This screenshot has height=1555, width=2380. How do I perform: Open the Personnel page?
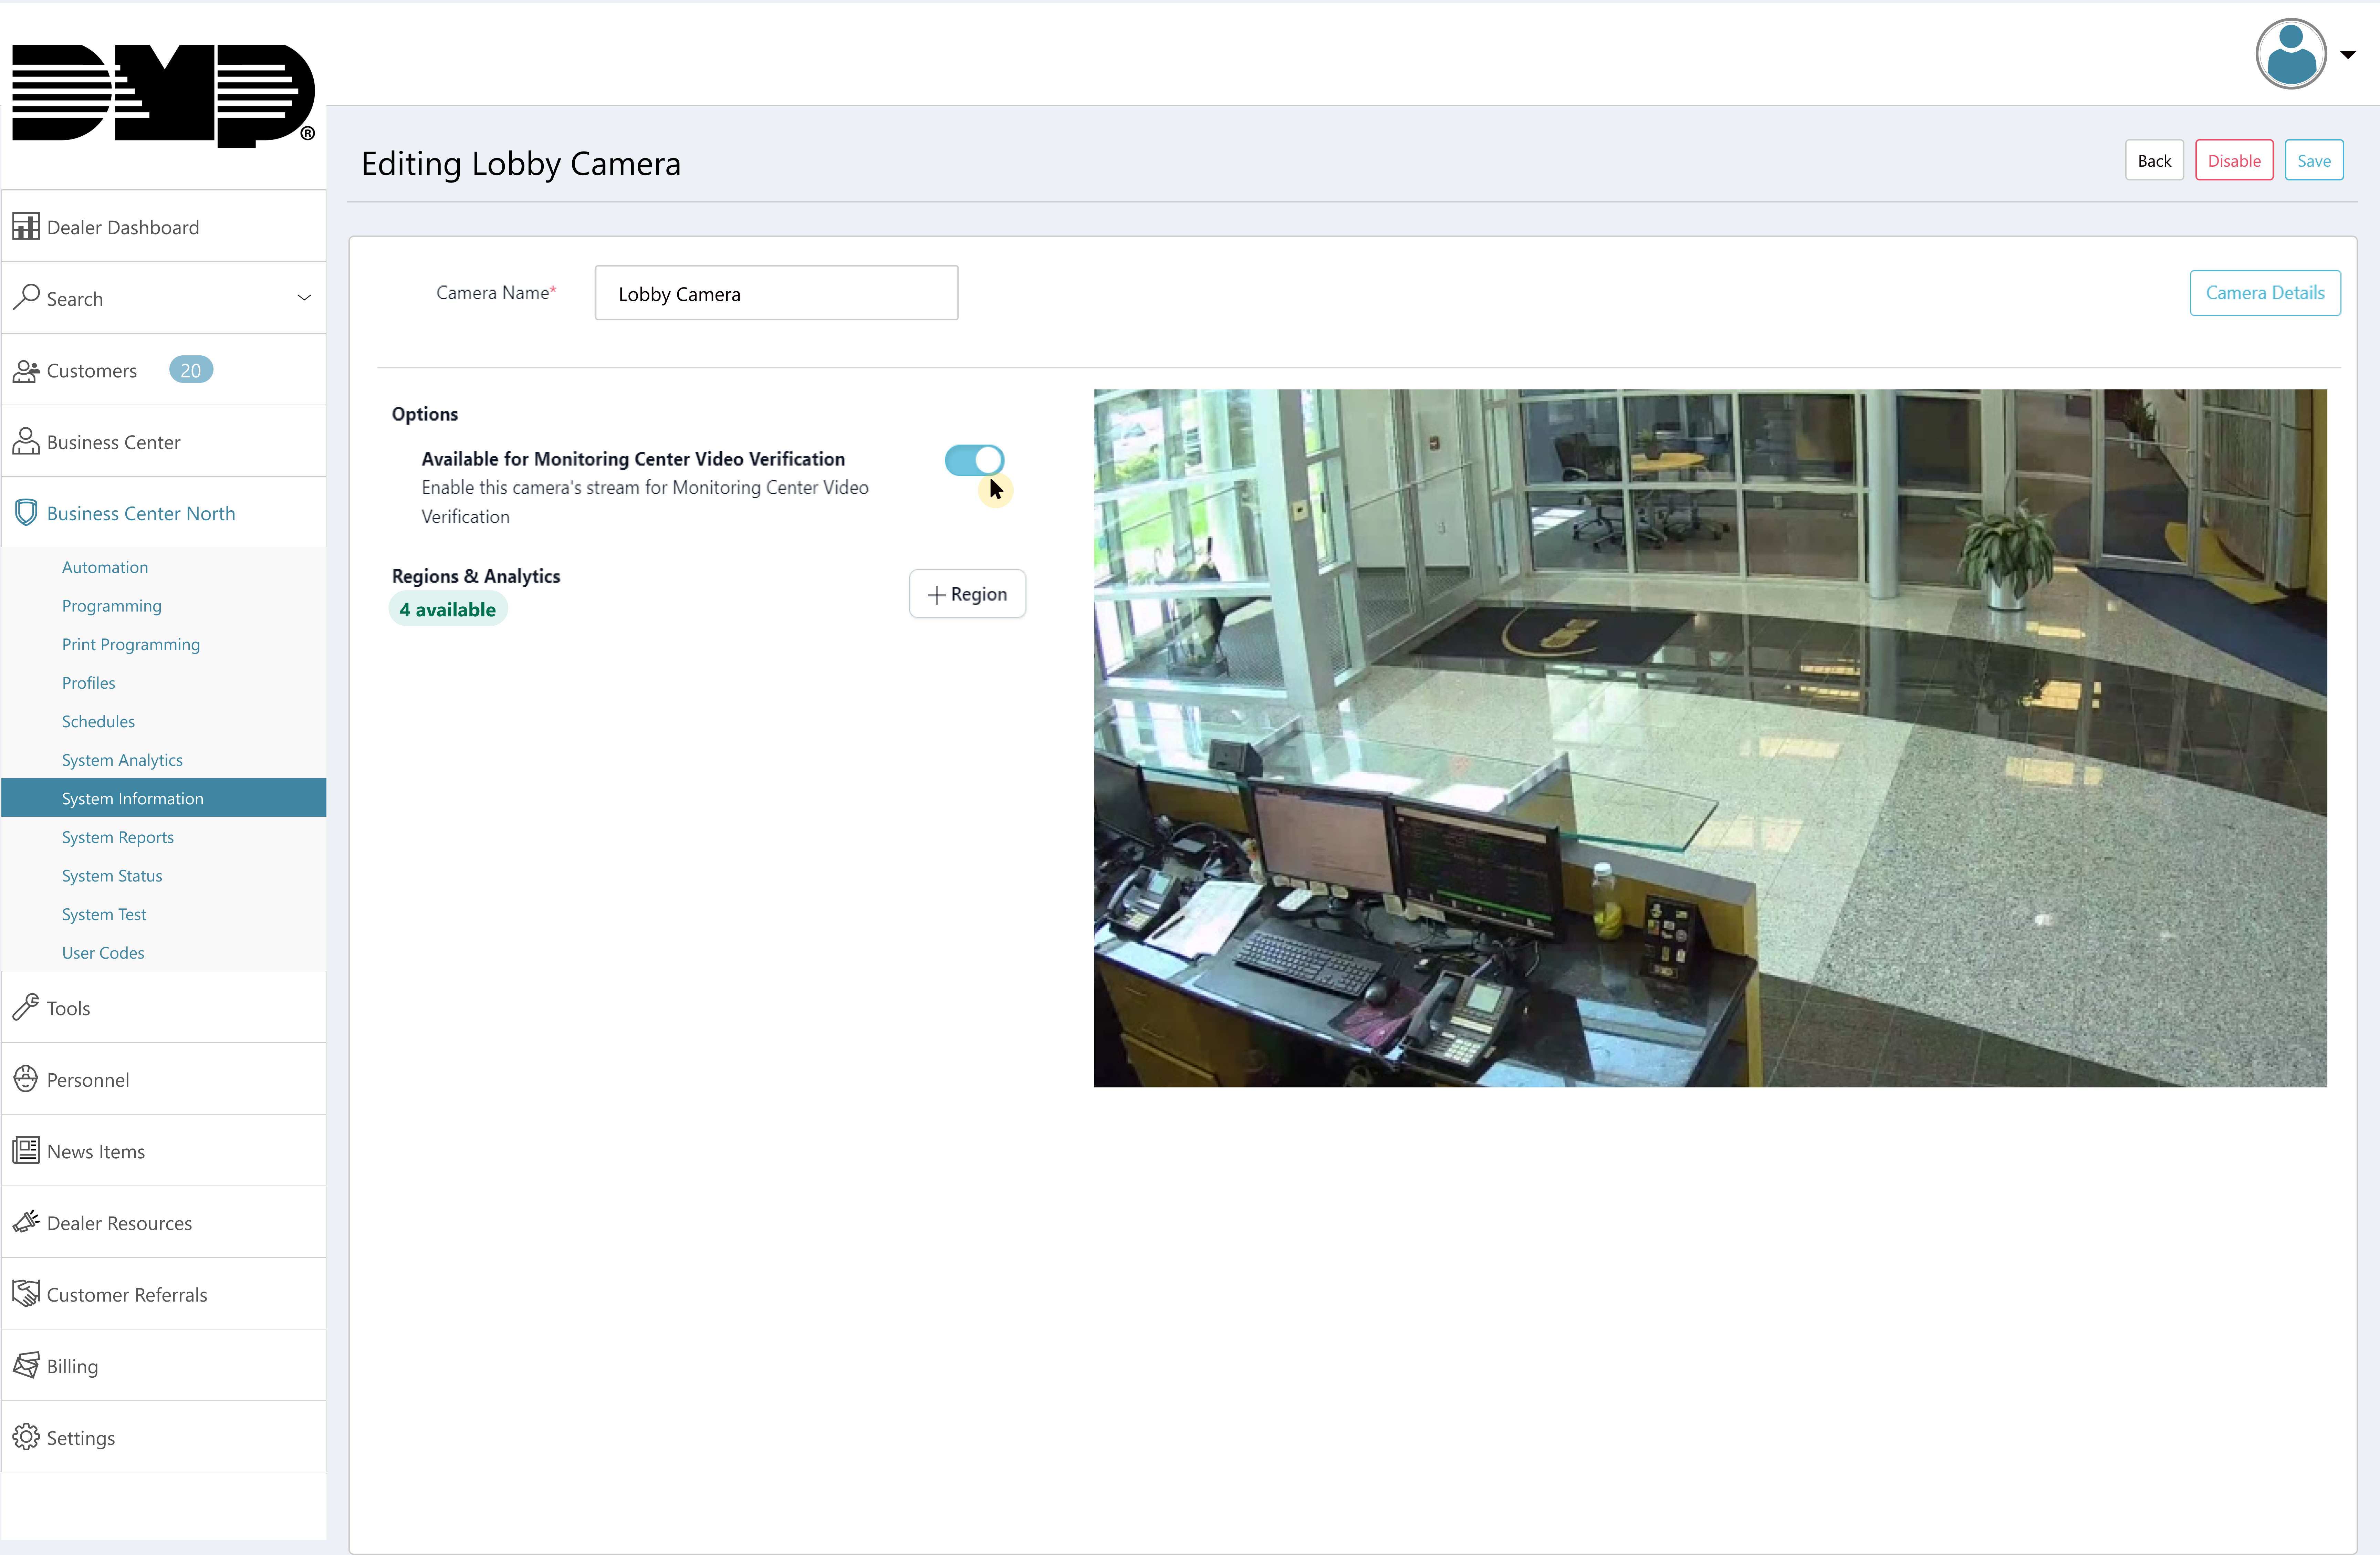click(164, 1079)
